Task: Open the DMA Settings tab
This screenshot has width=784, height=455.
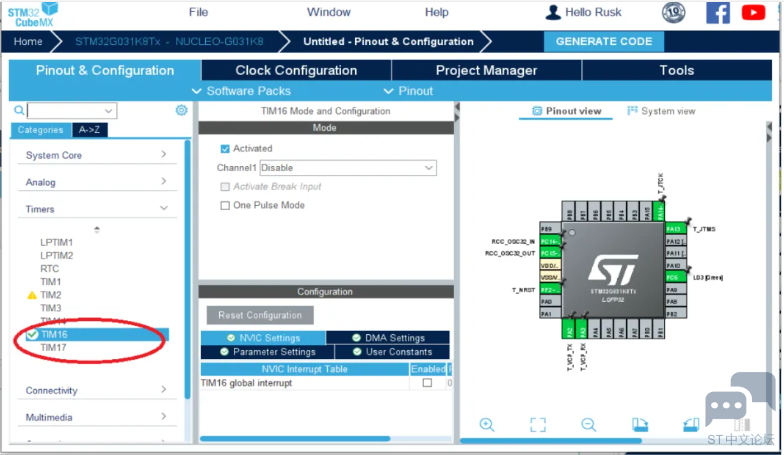Action: tap(388, 338)
